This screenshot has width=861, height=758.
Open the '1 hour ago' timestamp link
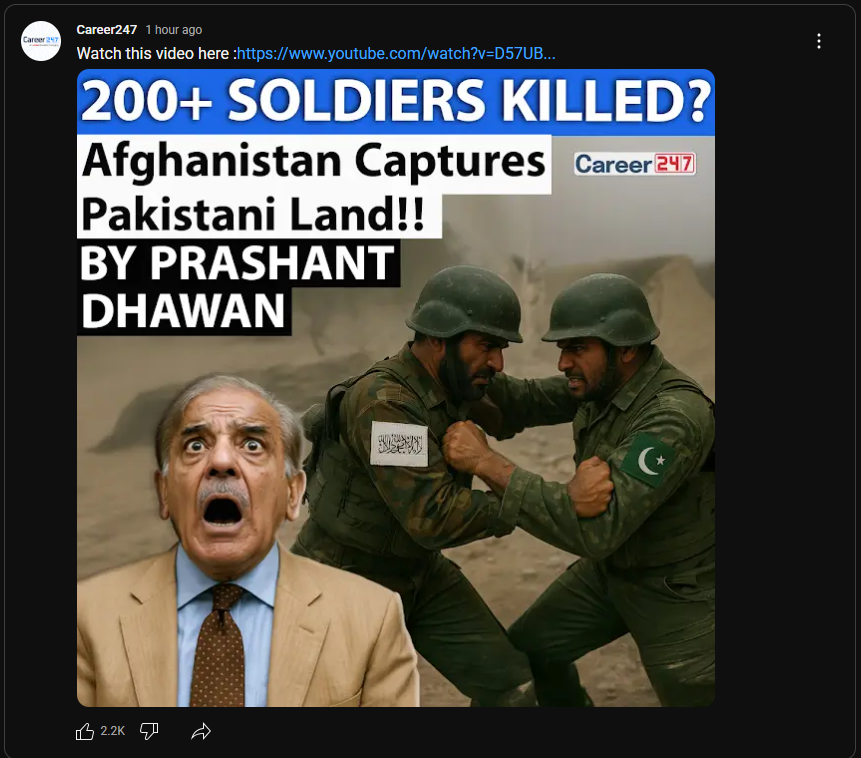click(174, 30)
